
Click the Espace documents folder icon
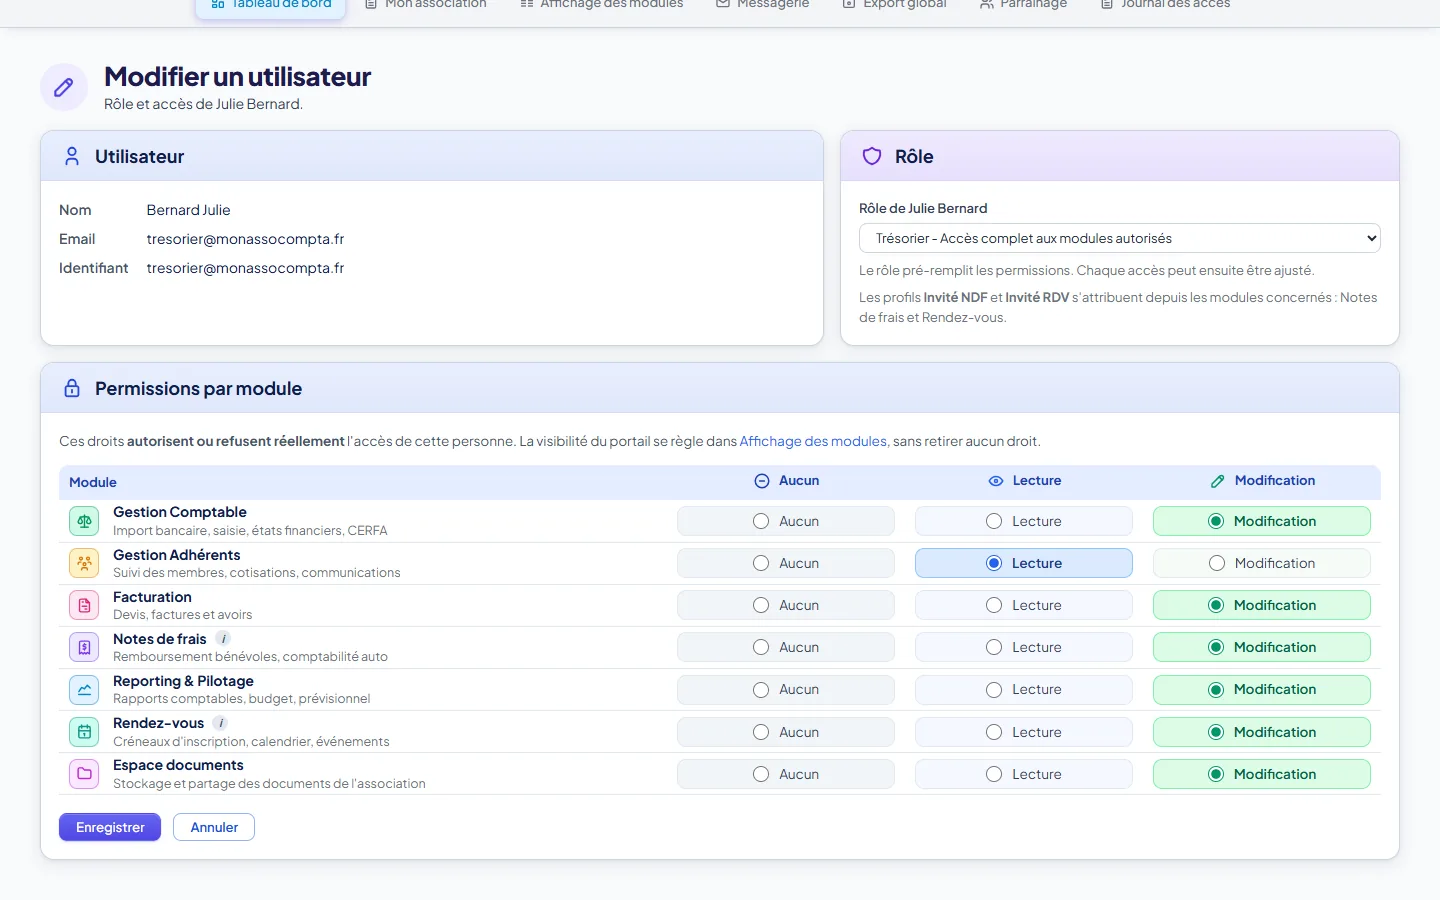point(84,774)
